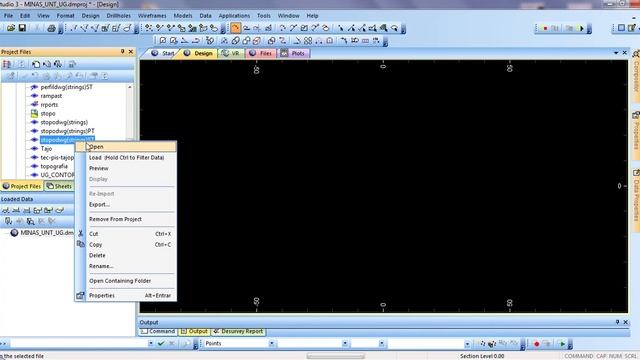Click the red record macro dot in bottom toolbar
640x360 pixels.
(x=536, y=344)
